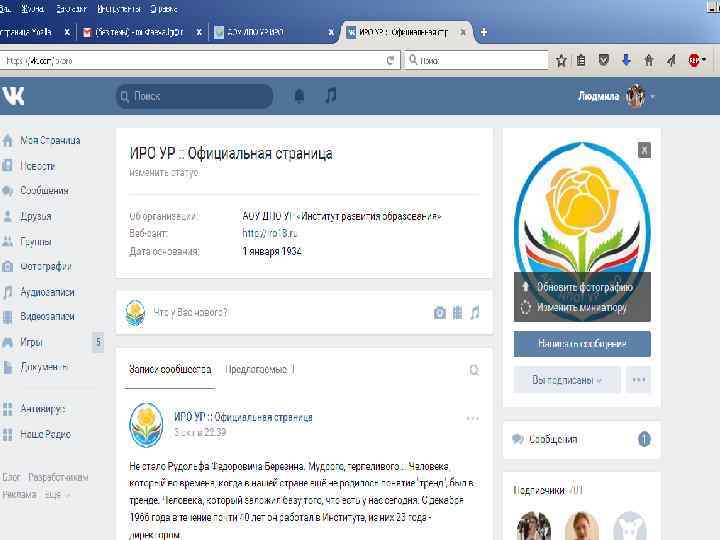Attach audio with note icon in post box

(474, 313)
